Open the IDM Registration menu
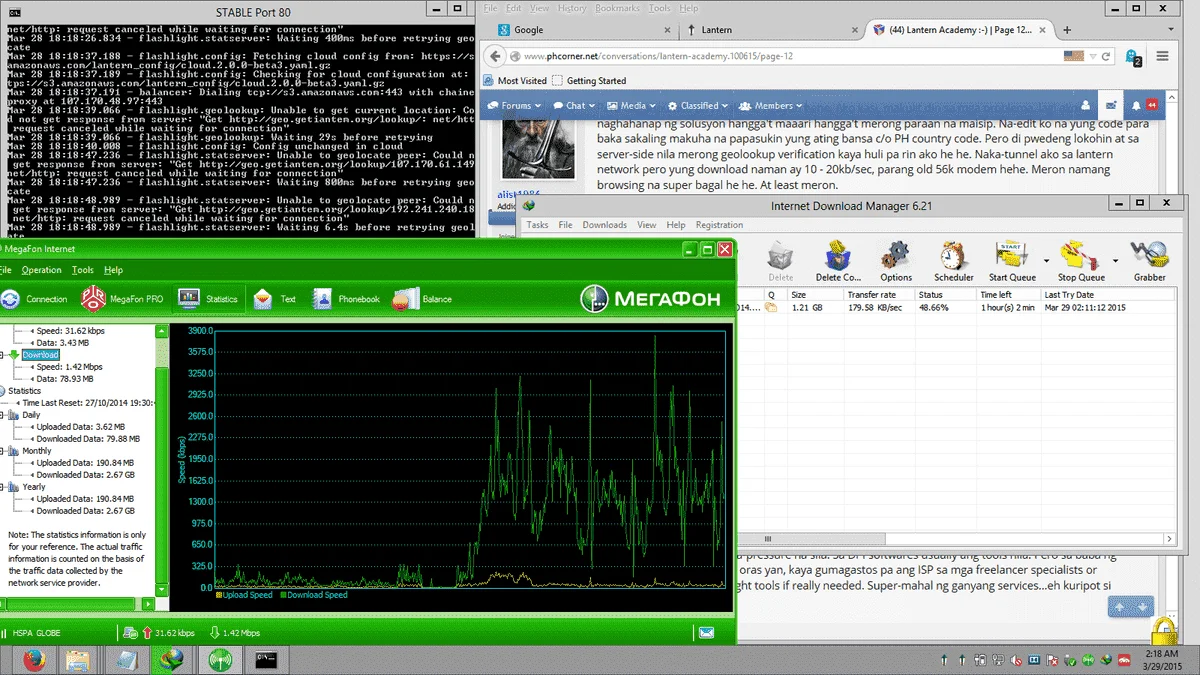 [x=719, y=225]
